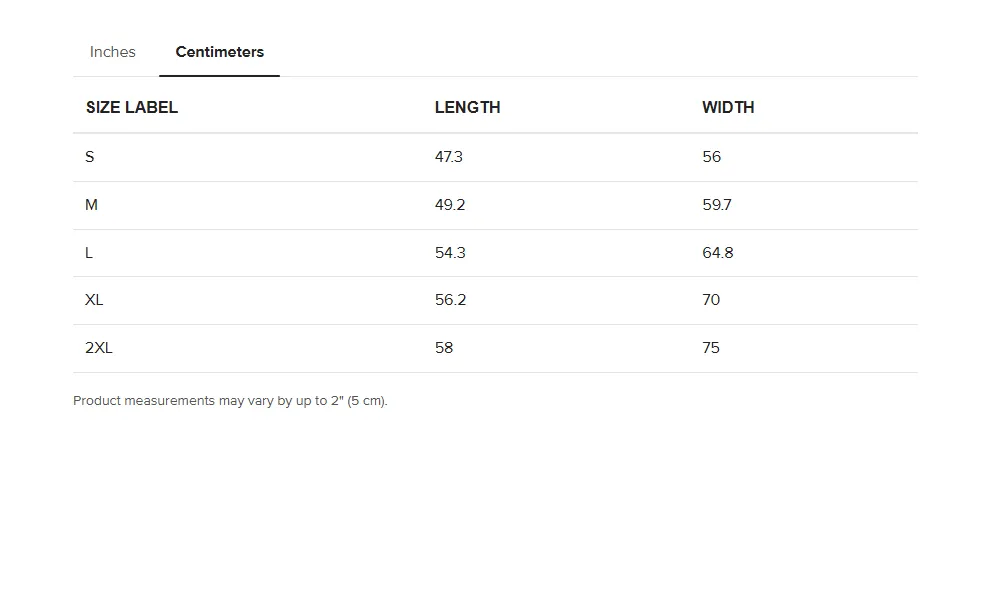1000x600 pixels.
Task: Click the SIZE LABEL column header
Action: click(x=132, y=107)
